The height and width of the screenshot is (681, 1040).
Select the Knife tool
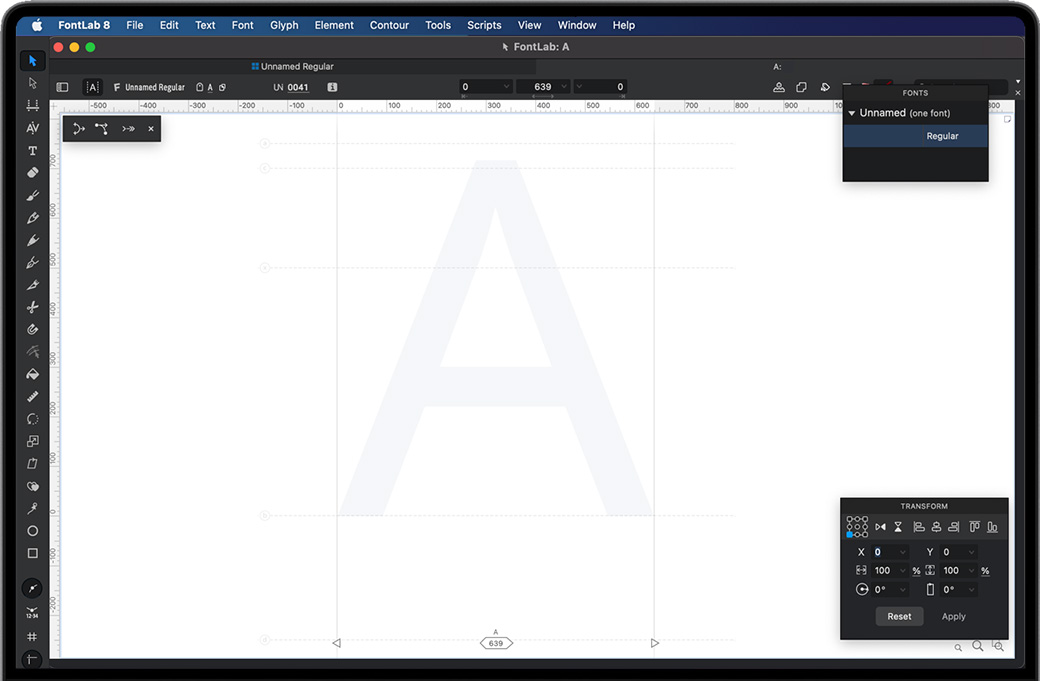tap(32, 284)
